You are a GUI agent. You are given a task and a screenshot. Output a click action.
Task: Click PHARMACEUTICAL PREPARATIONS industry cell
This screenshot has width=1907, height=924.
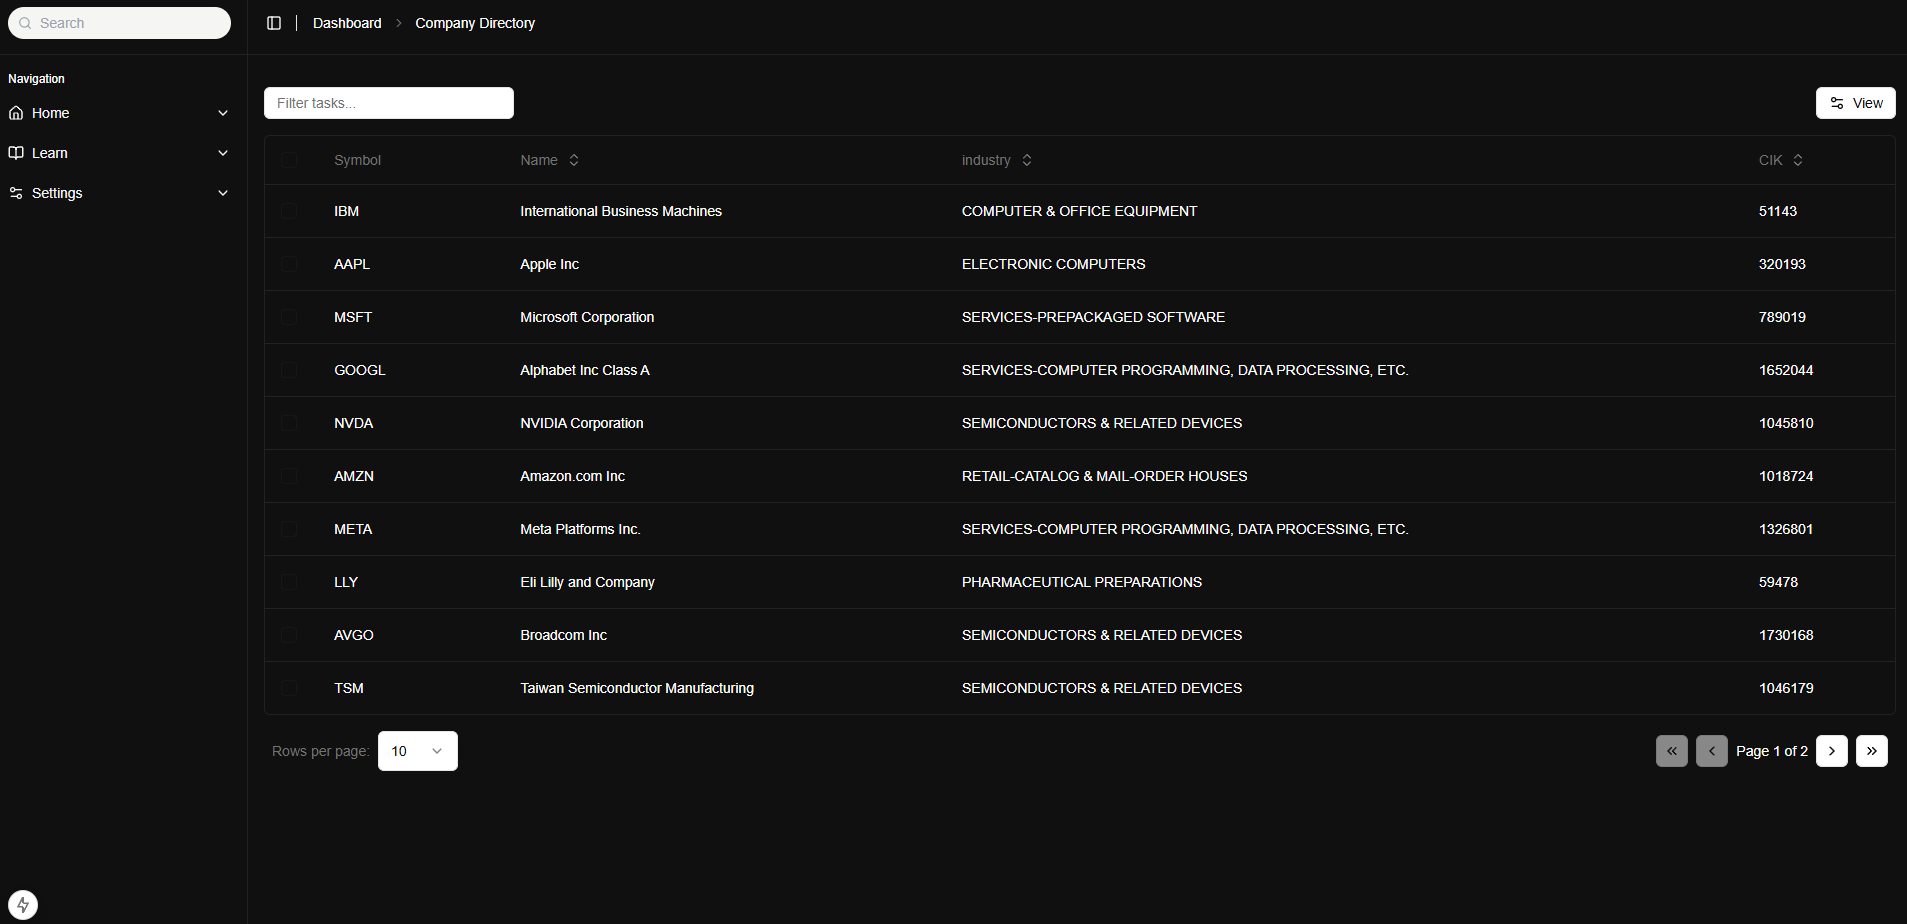pyautogui.click(x=1082, y=582)
